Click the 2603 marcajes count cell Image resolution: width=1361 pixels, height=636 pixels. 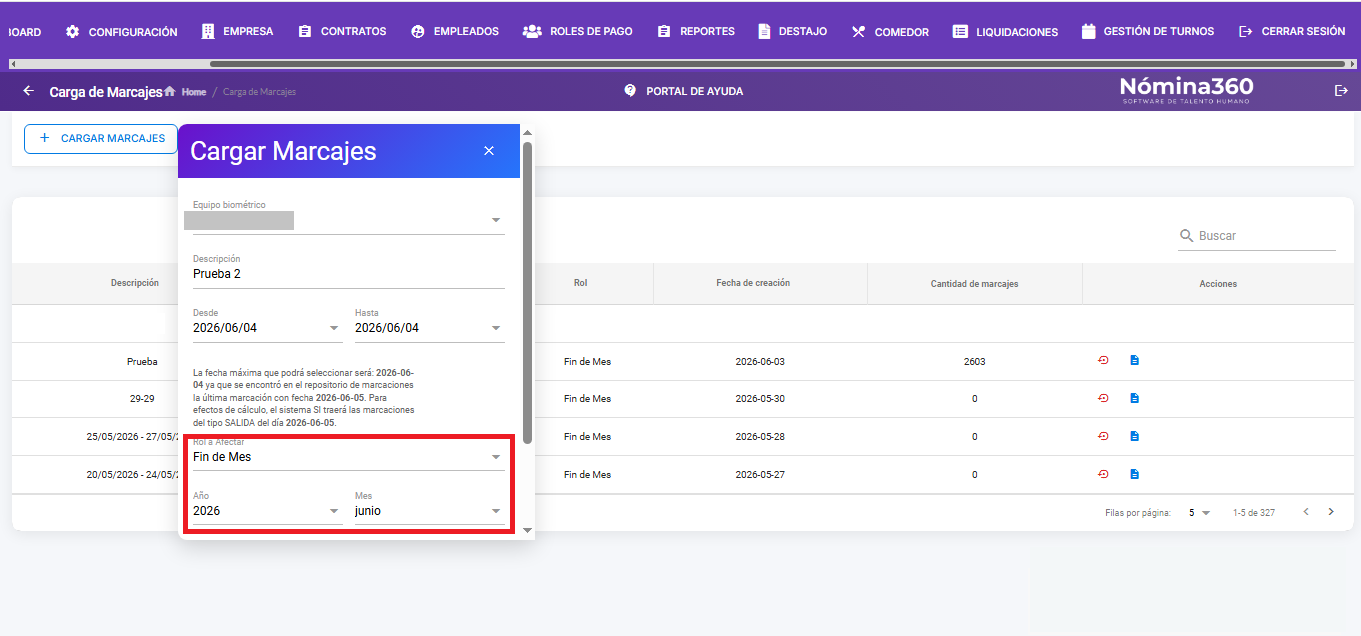click(x=974, y=362)
